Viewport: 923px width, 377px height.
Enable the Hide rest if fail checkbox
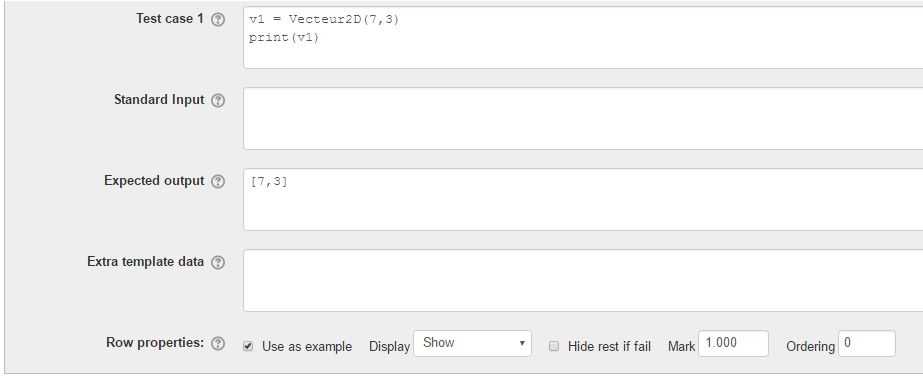(x=554, y=346)
